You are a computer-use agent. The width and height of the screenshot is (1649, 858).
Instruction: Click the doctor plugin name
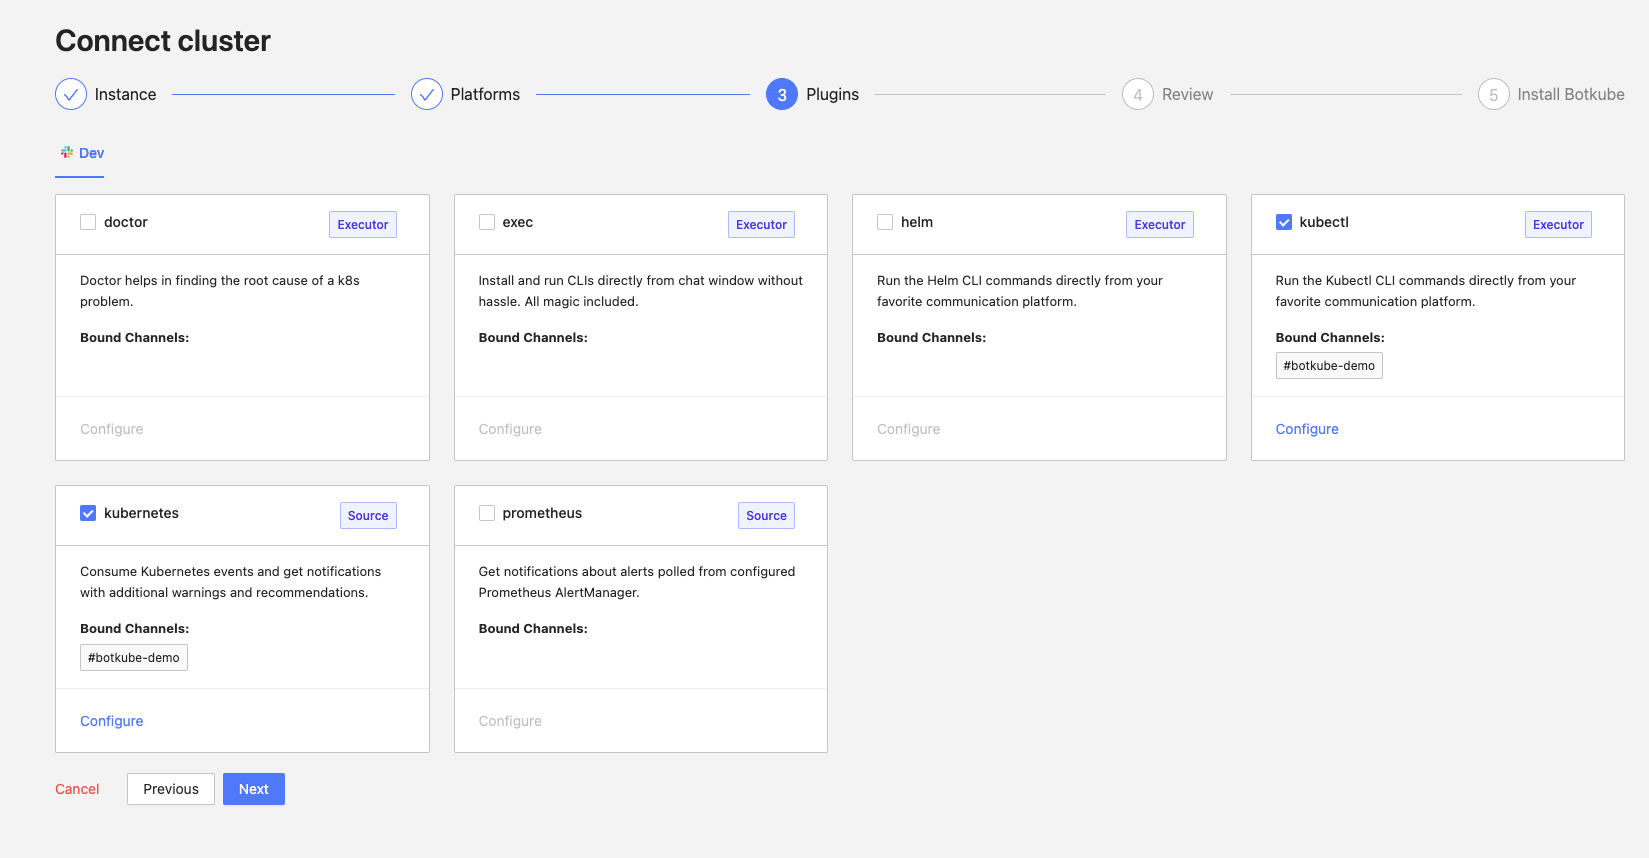[126, 222]
